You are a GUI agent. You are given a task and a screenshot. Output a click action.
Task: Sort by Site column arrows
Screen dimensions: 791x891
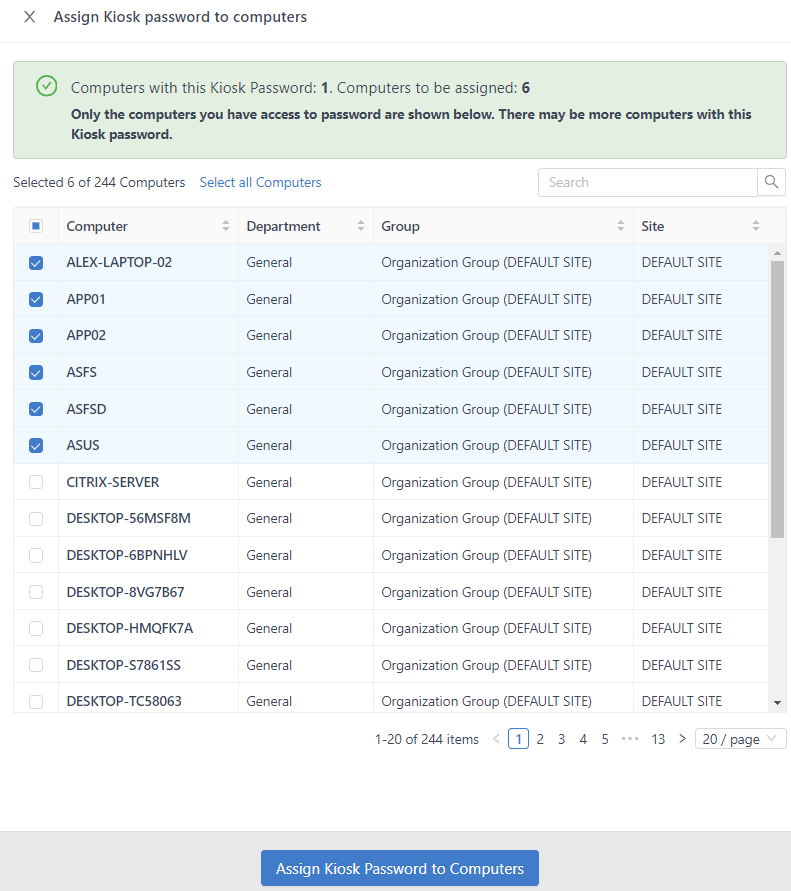pos(756,226)
